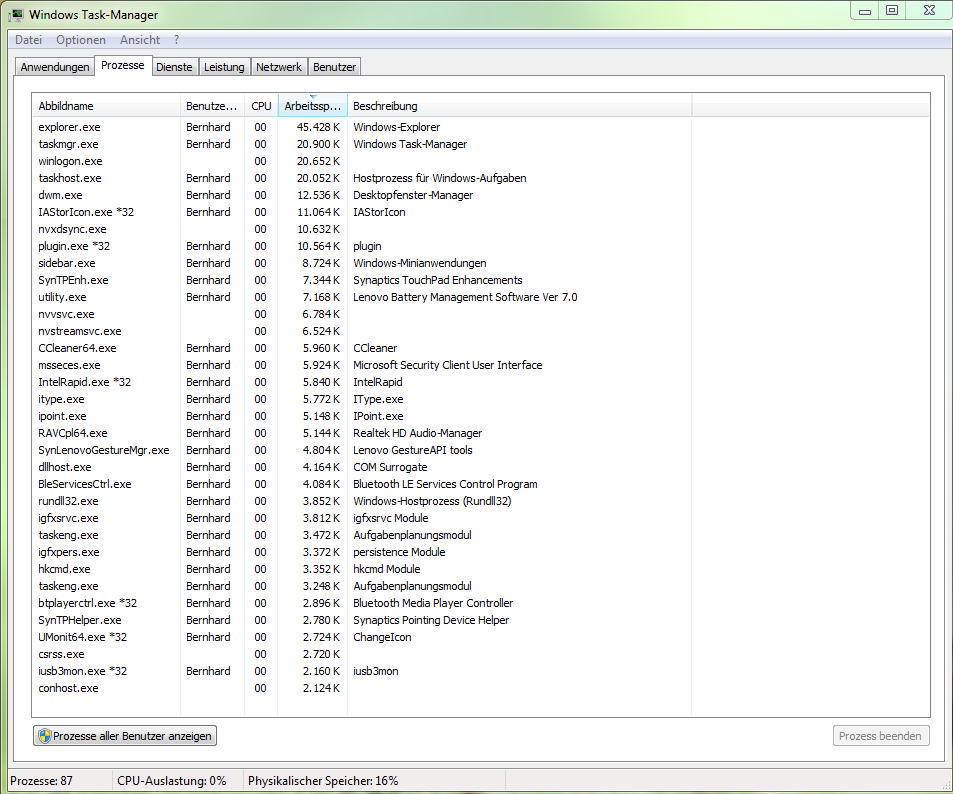Screen dimensions: 953x794
Task: Switch to the Anwendungen tab
Action: (55, 67)
